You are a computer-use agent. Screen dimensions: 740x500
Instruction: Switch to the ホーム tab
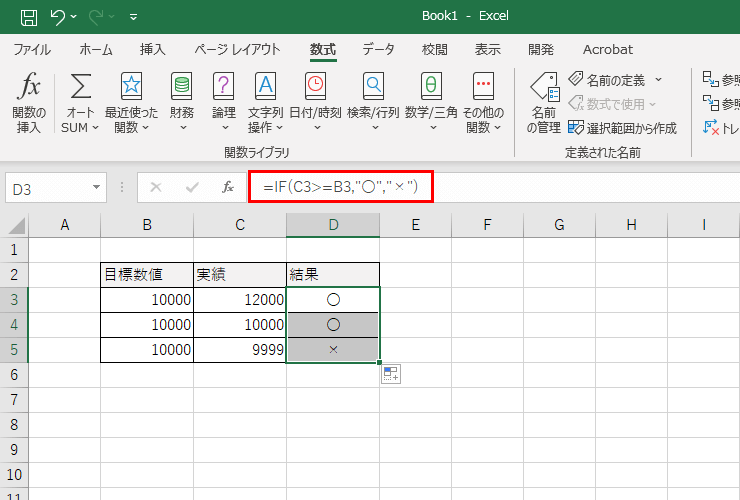[96, 50]
